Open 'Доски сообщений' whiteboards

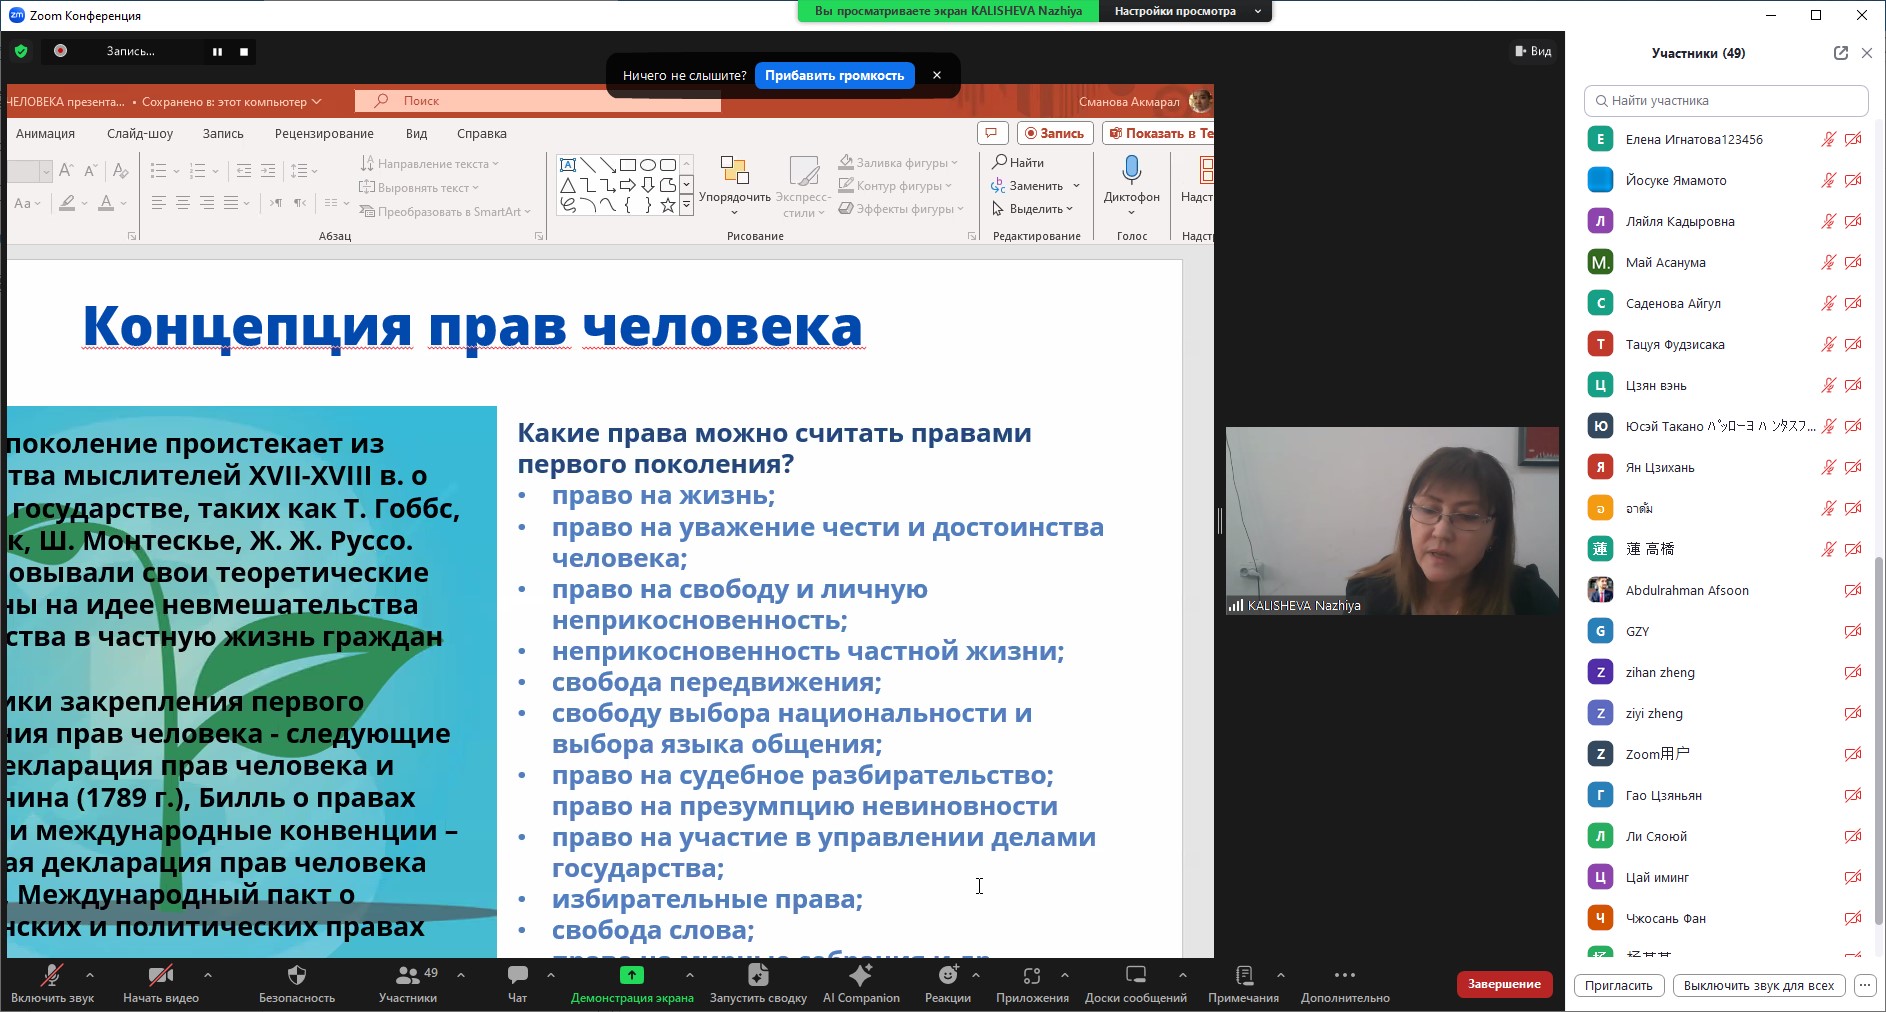click(1136, 983)
